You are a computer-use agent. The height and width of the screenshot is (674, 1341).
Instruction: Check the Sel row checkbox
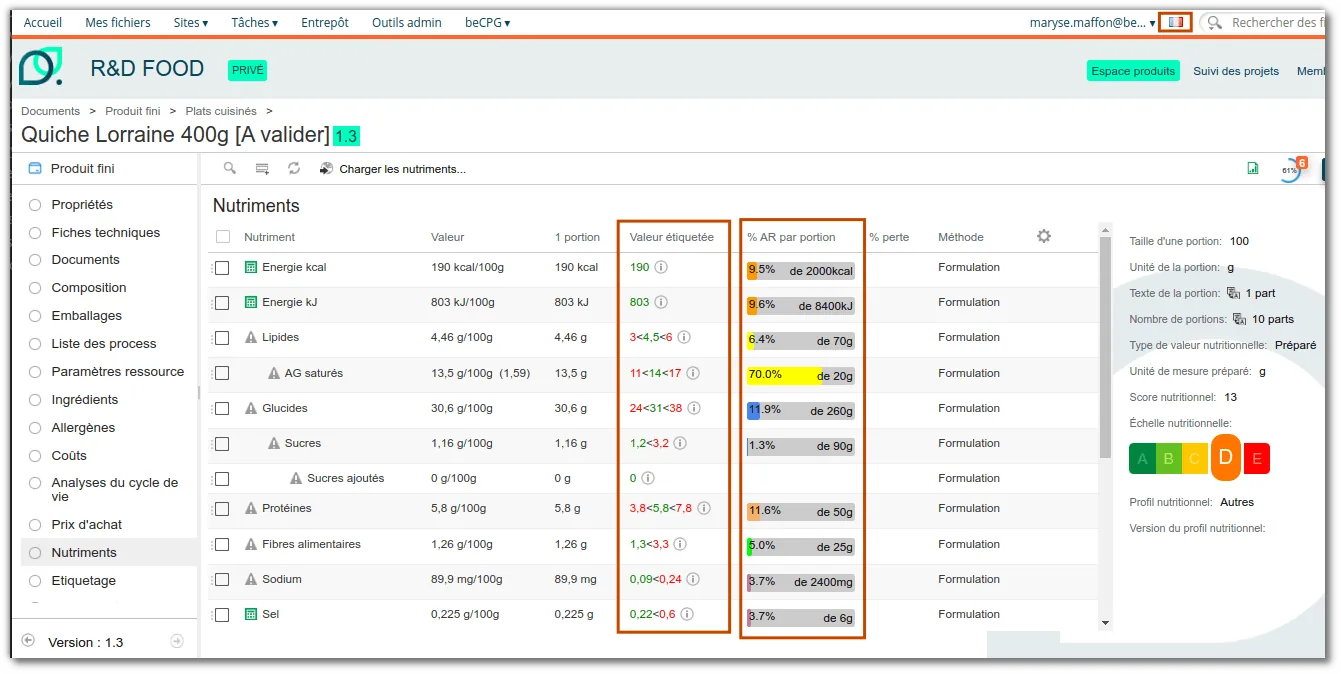pos(222,615)
